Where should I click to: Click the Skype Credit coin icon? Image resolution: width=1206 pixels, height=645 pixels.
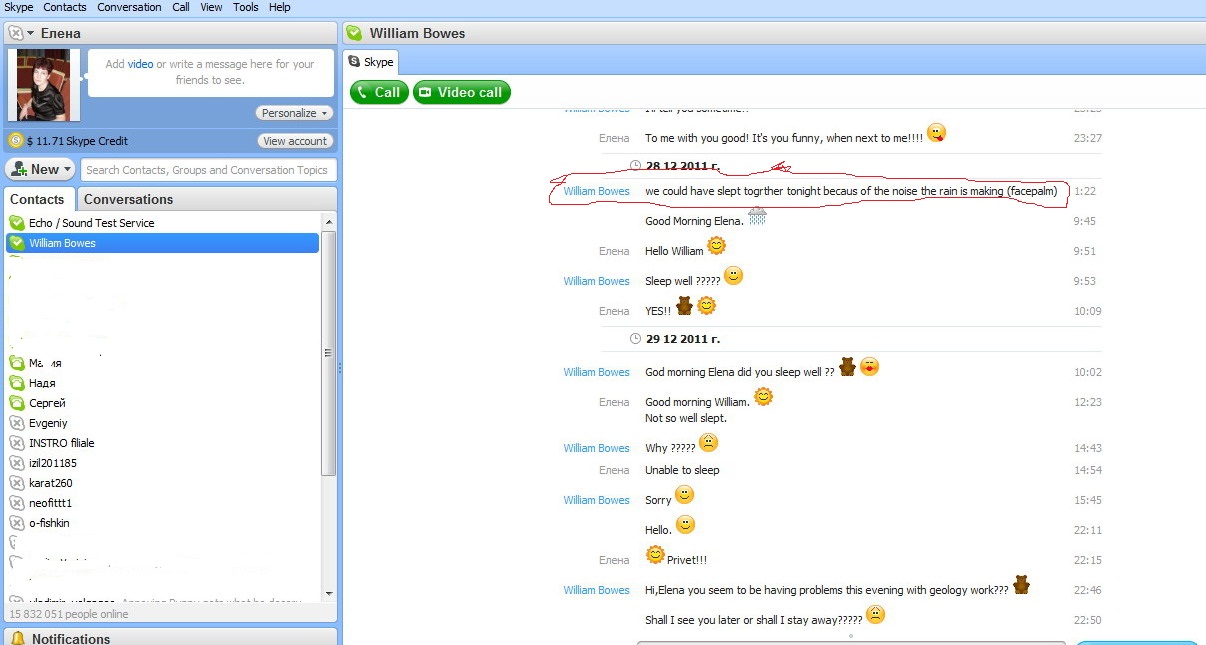15,141
